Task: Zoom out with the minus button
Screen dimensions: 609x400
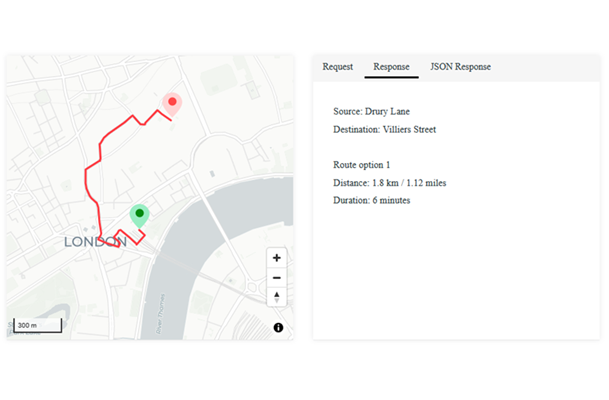Action: click(277, 277)
